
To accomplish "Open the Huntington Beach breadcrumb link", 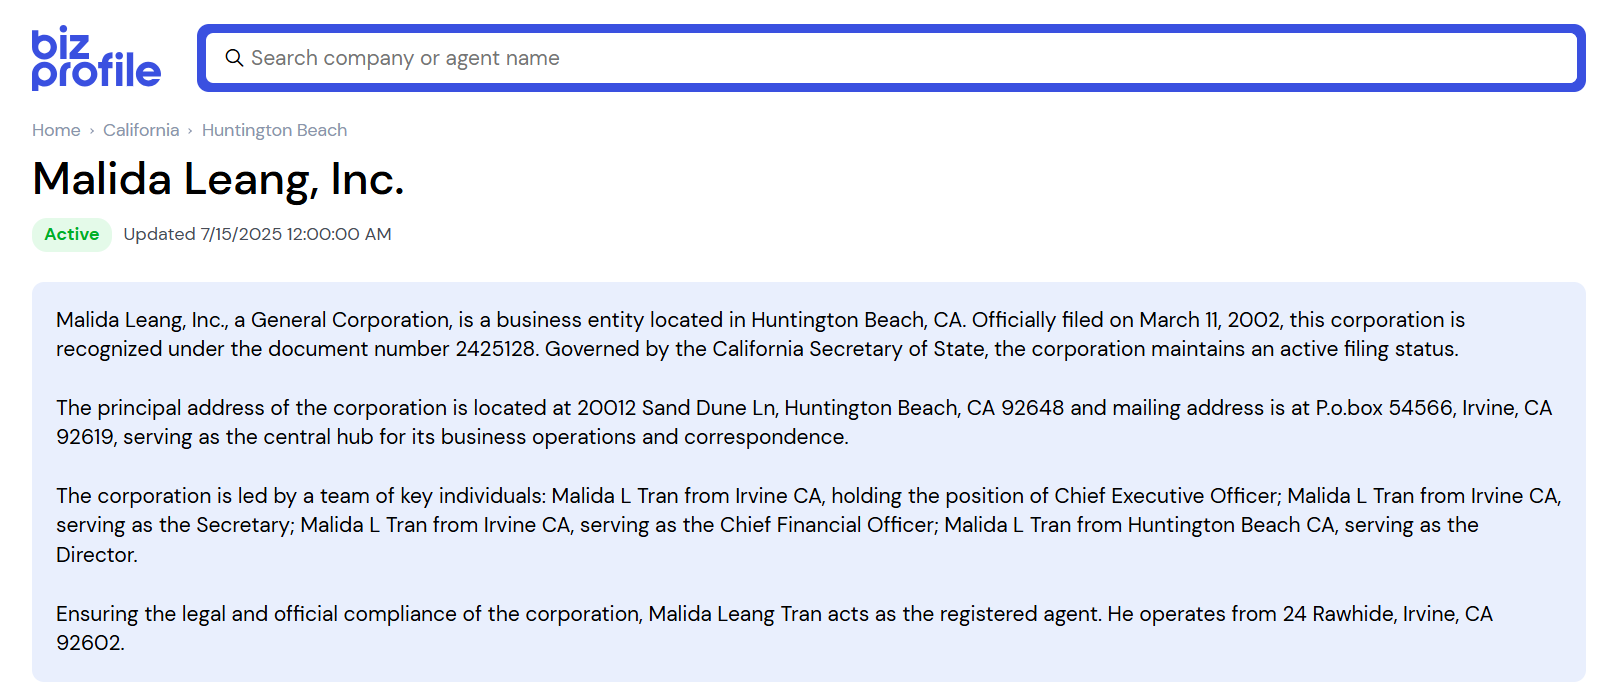I will coord(274,130).
